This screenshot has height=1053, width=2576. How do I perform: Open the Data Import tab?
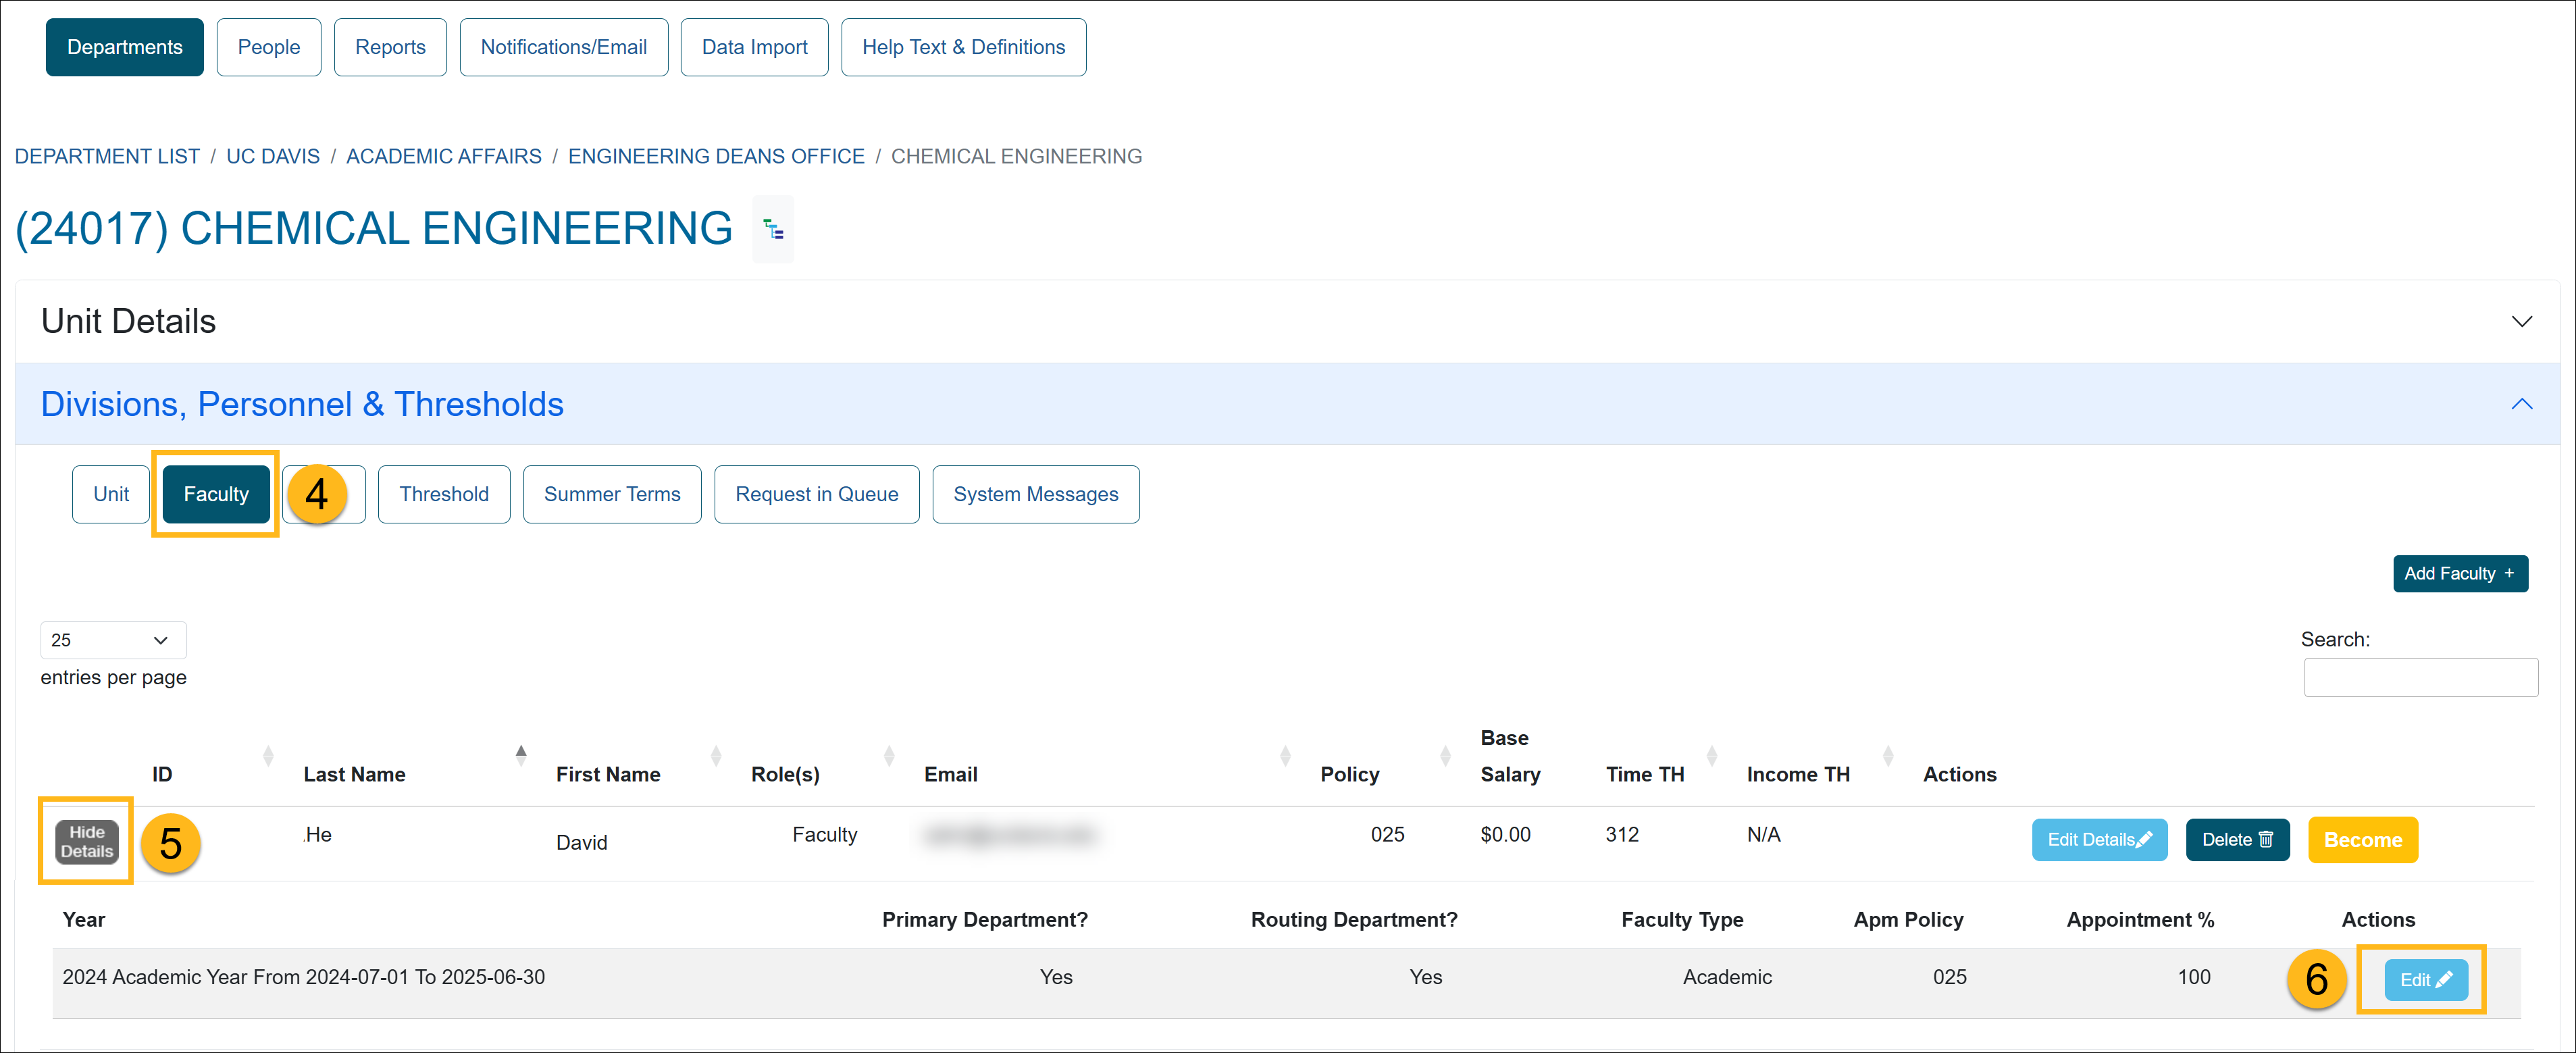[x=754, y=47]
